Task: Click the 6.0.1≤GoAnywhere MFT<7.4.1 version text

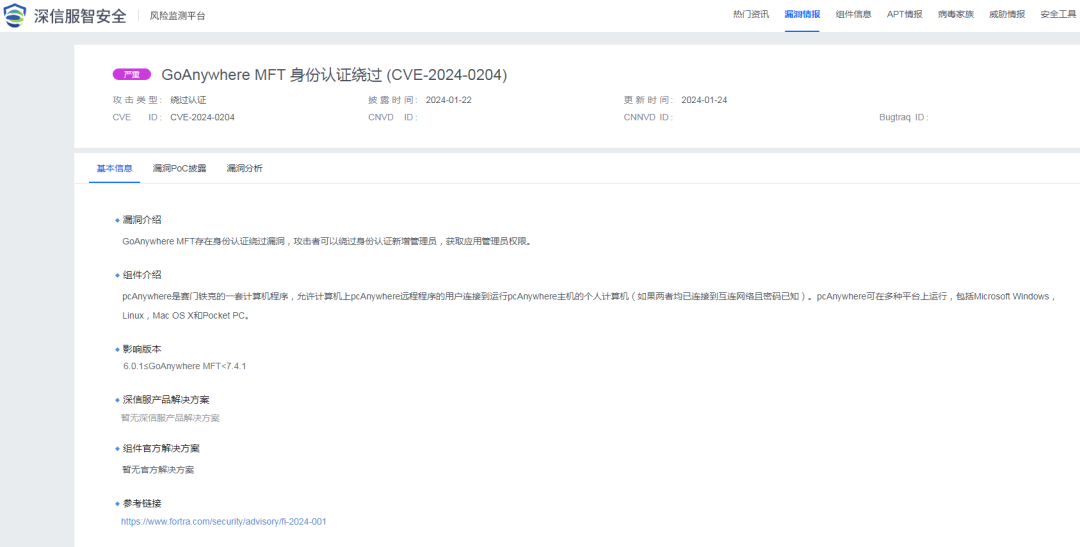Action: tap(185, 366)
